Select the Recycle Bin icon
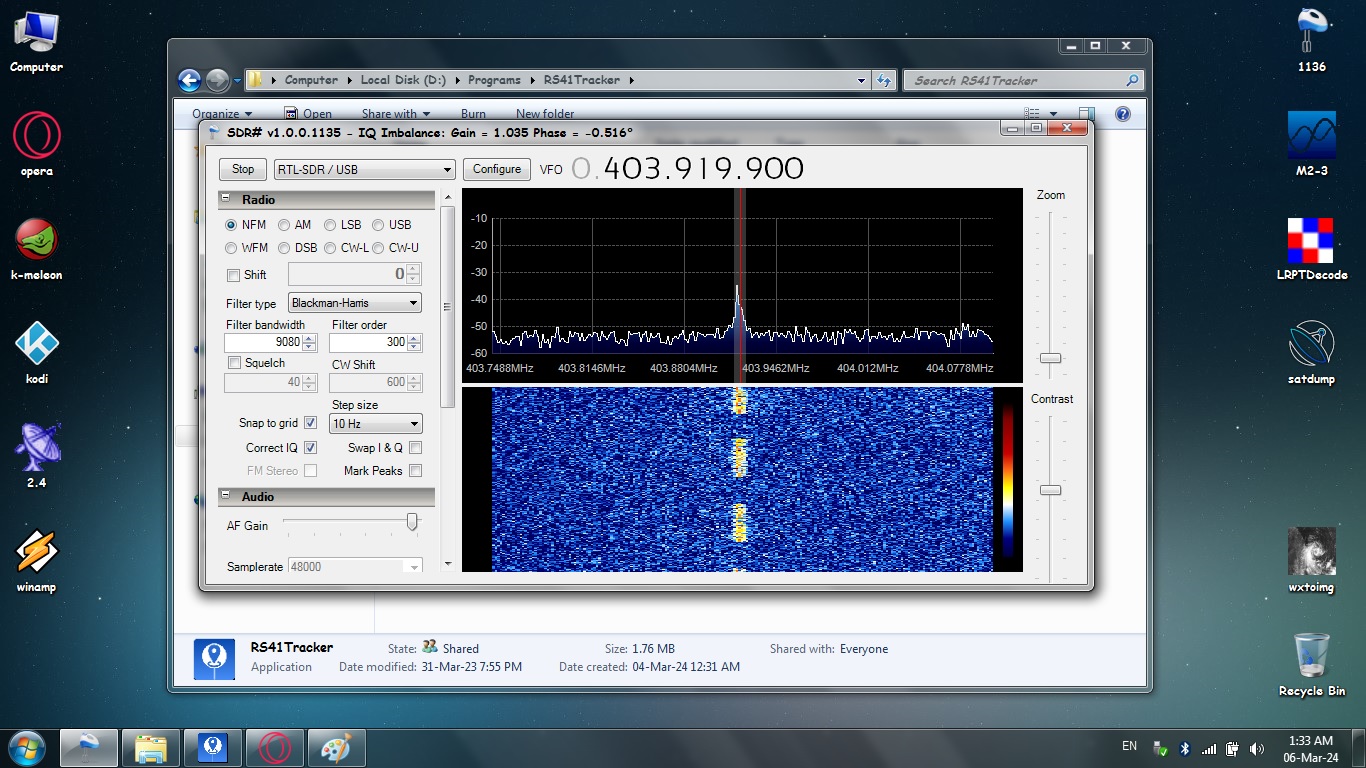Screen dimensions: 1366x768 (x=1311, y=664)
